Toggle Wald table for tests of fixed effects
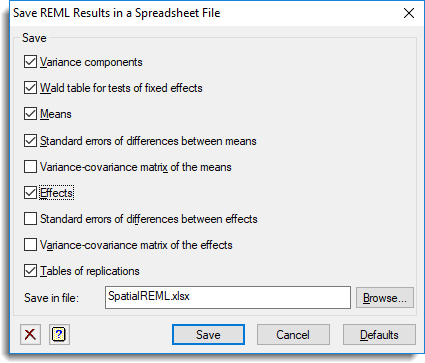Screen dimensions: 425x363 click(x=30, y=88)
